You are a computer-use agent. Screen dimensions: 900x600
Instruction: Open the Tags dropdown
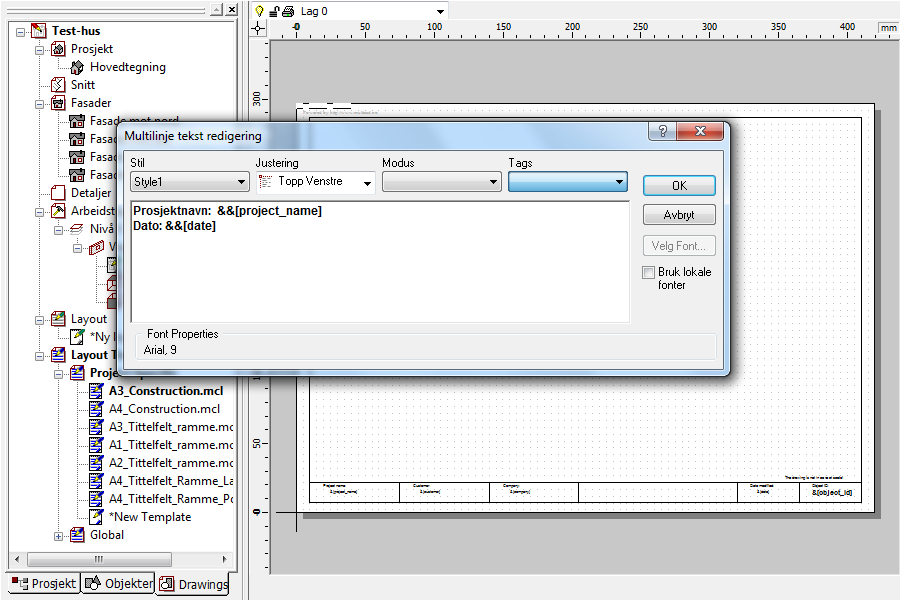coord(568,182)
